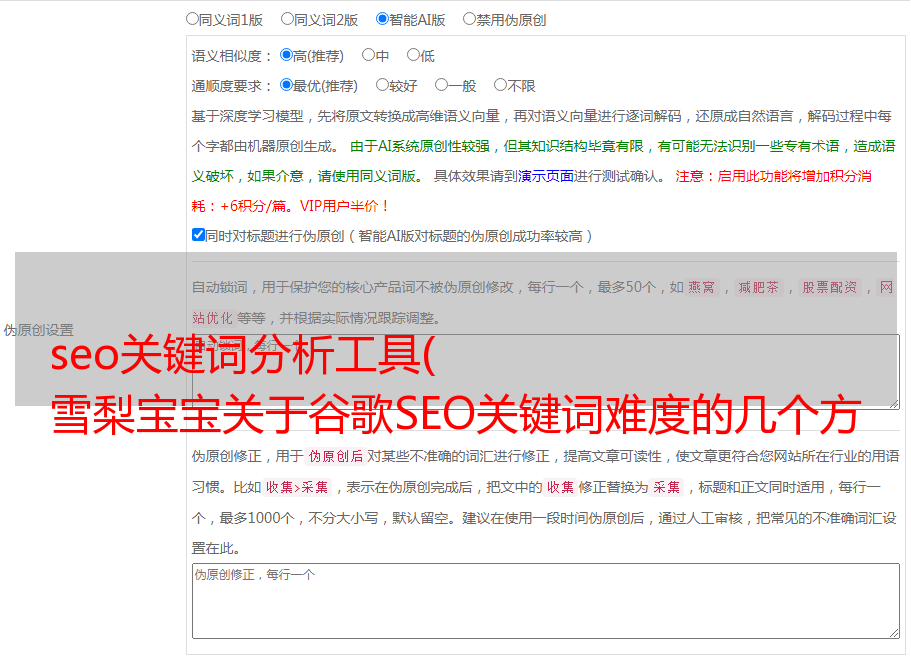
Task: Select the 同义词2版 radio option
Action: click(287, 19)
